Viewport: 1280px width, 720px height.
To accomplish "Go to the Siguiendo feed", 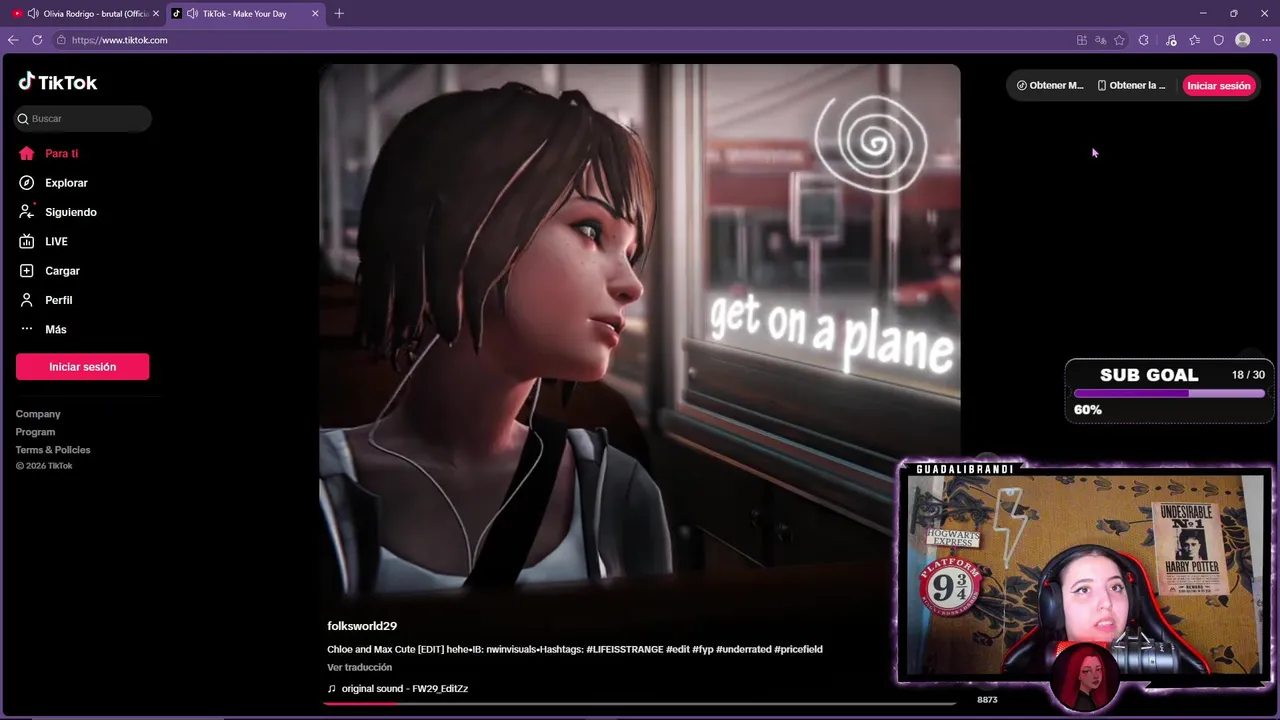I will tap(70, 212).
